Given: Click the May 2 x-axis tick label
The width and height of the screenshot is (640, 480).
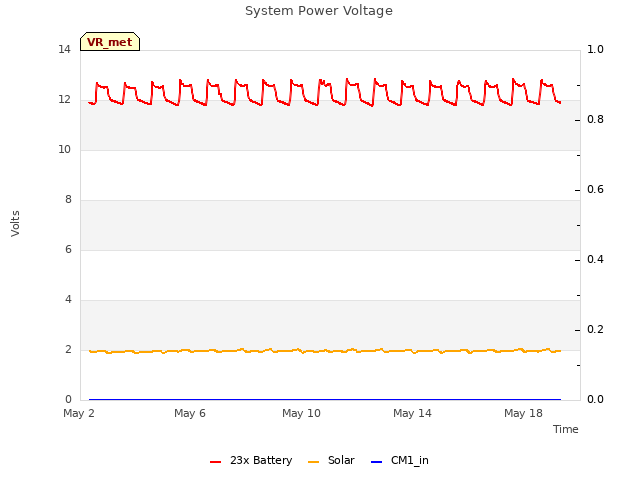Looking at the screenshot, I should [x=79, y=413].
